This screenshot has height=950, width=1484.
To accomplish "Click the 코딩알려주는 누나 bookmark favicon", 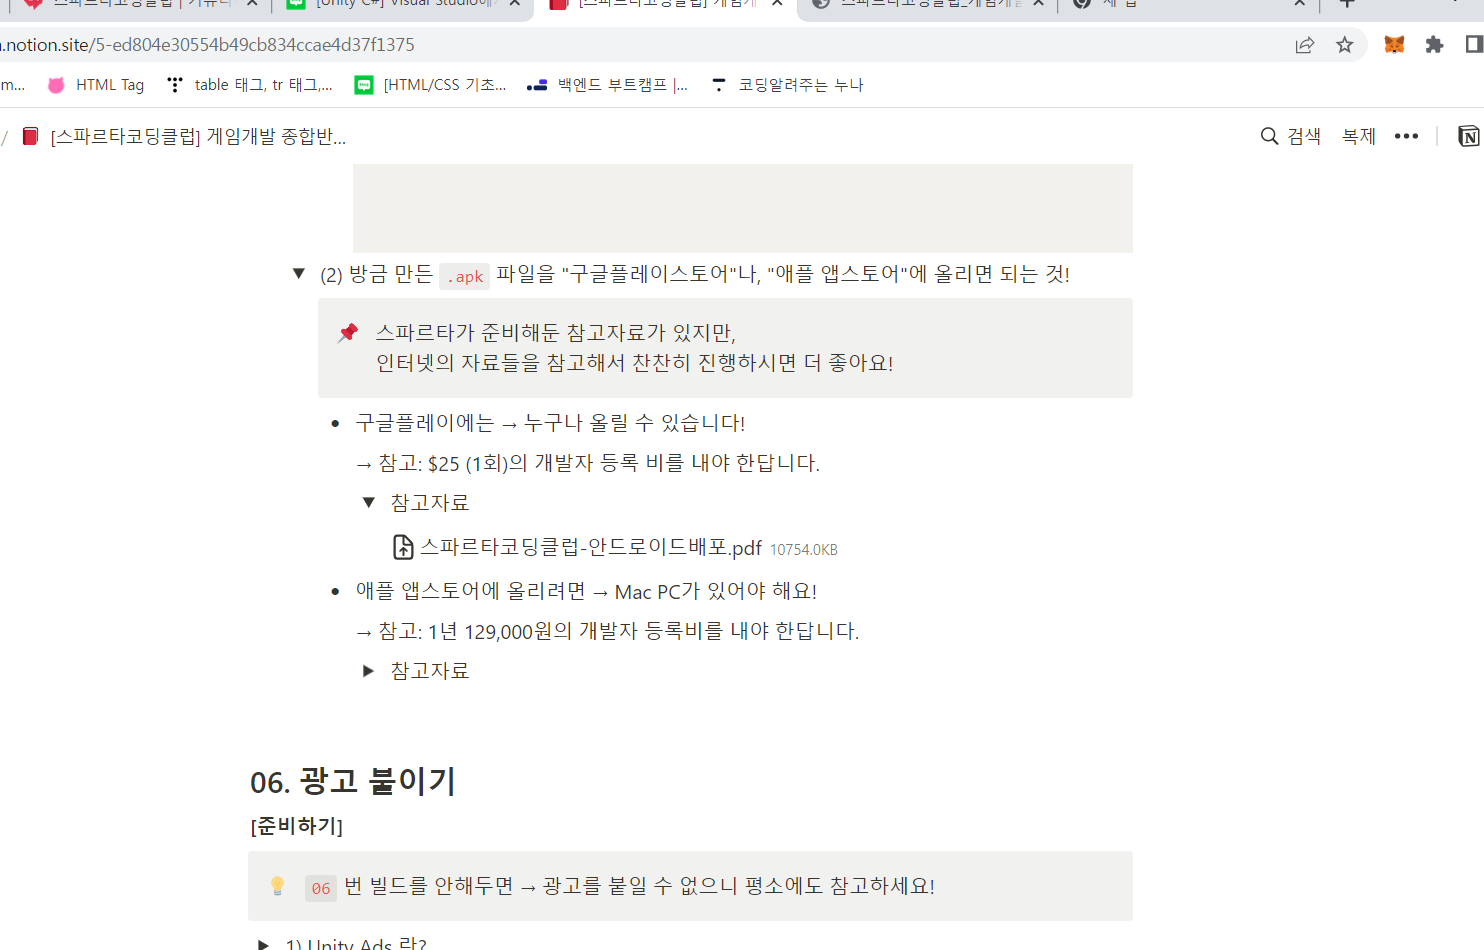I will 718,85.
